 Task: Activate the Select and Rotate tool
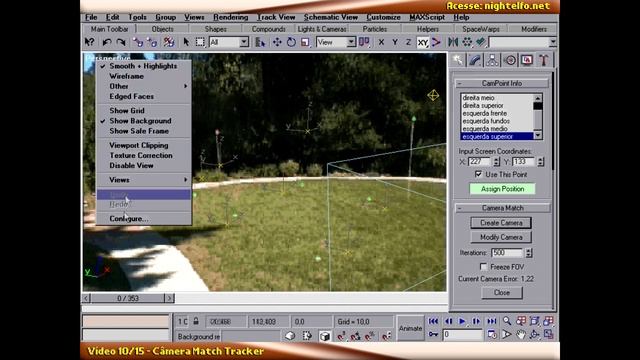coord(291,42)
